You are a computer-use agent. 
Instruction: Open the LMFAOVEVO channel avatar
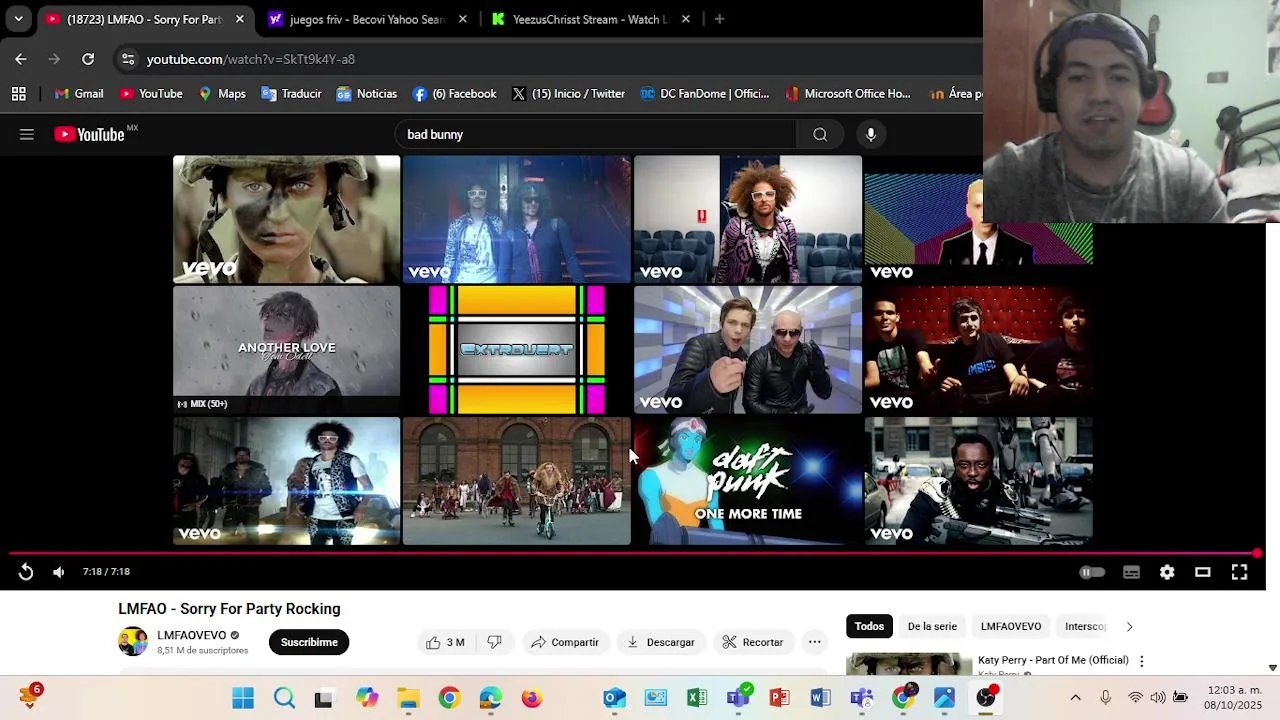(133, 642)
